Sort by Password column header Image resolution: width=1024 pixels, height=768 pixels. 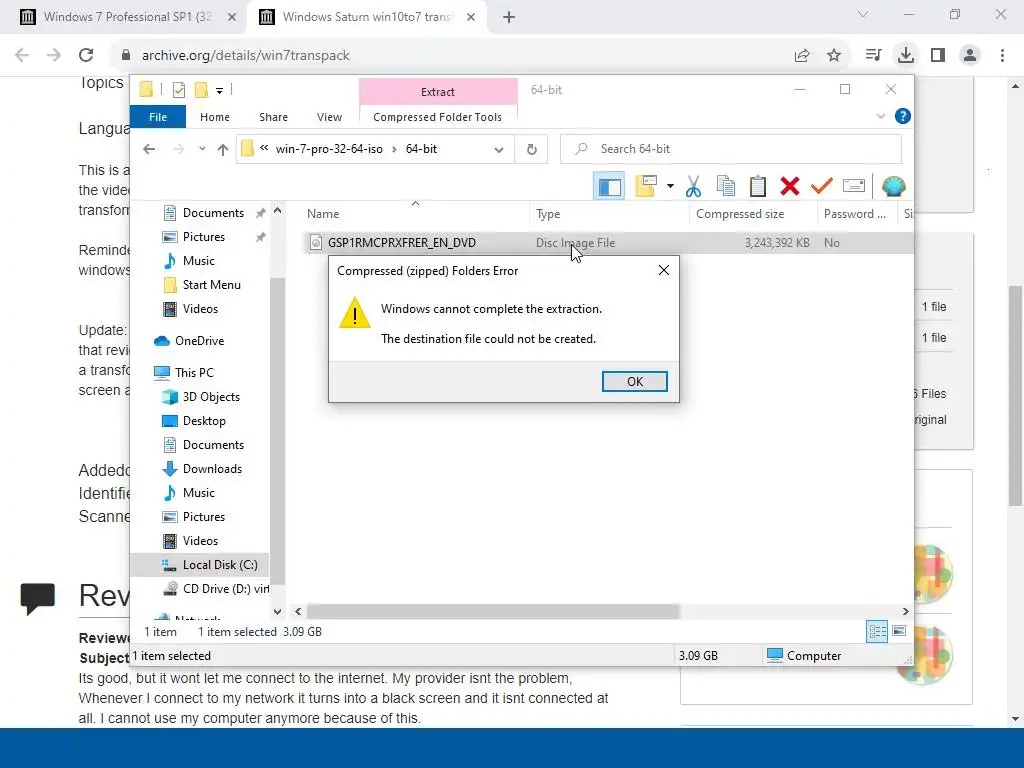(x=857, y=214)
